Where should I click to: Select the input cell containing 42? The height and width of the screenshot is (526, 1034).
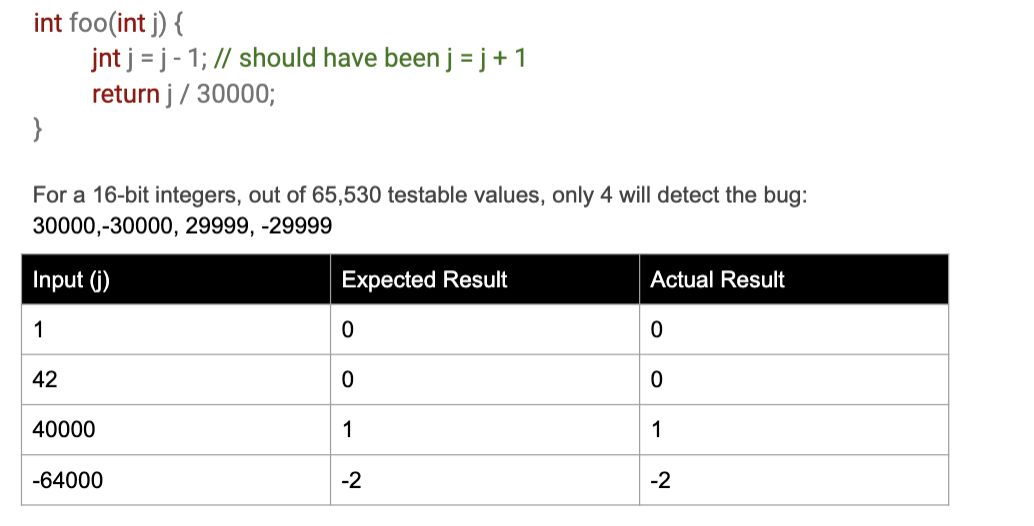coord(175,380)
